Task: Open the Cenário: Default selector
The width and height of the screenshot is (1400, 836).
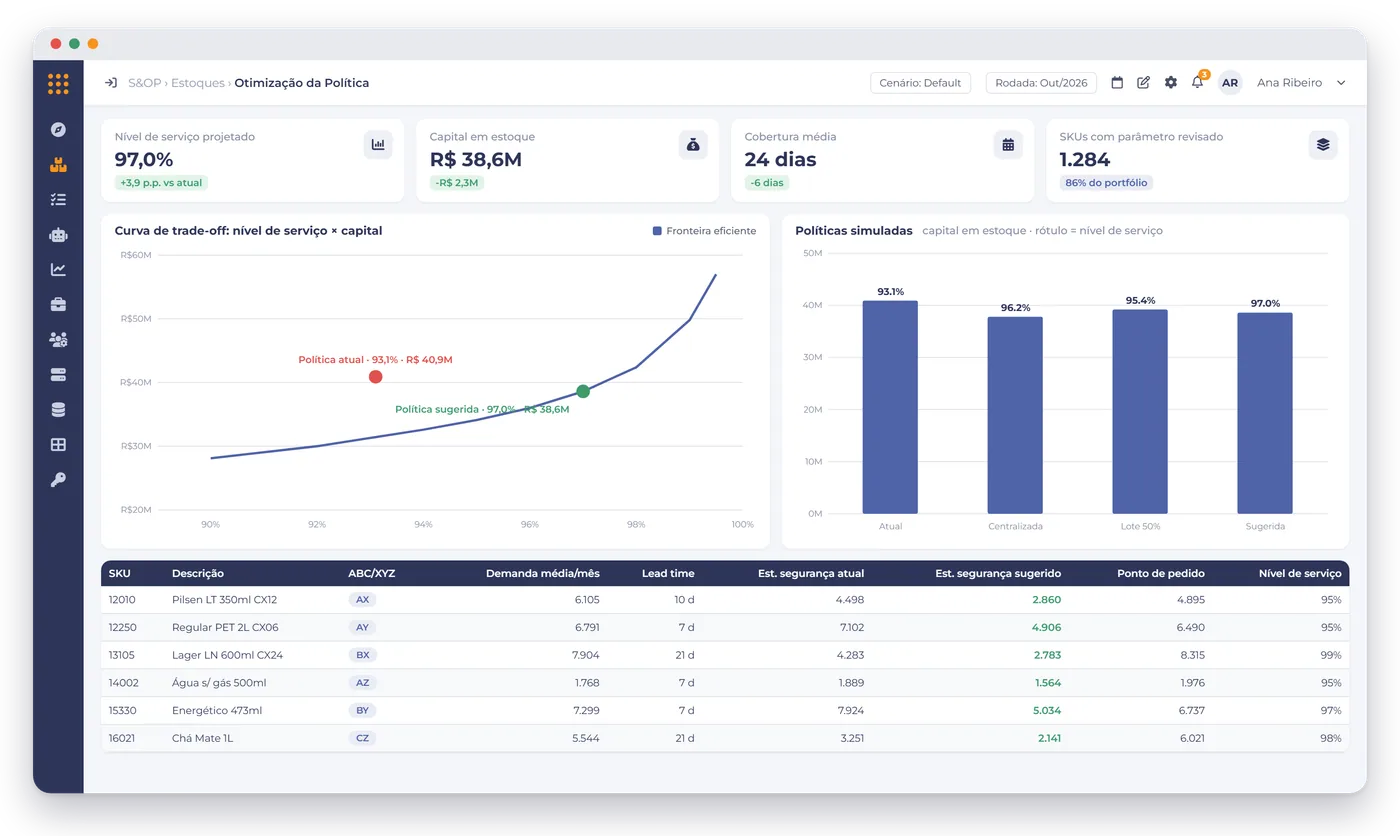Action: pos(920,83)
